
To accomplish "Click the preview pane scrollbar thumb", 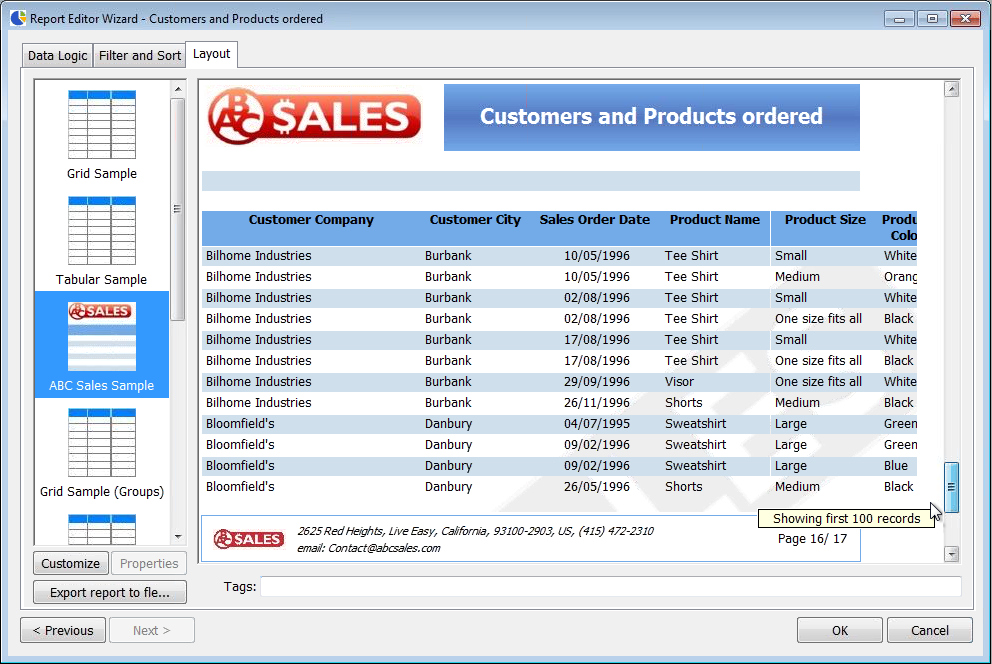I will click(952, 487).
